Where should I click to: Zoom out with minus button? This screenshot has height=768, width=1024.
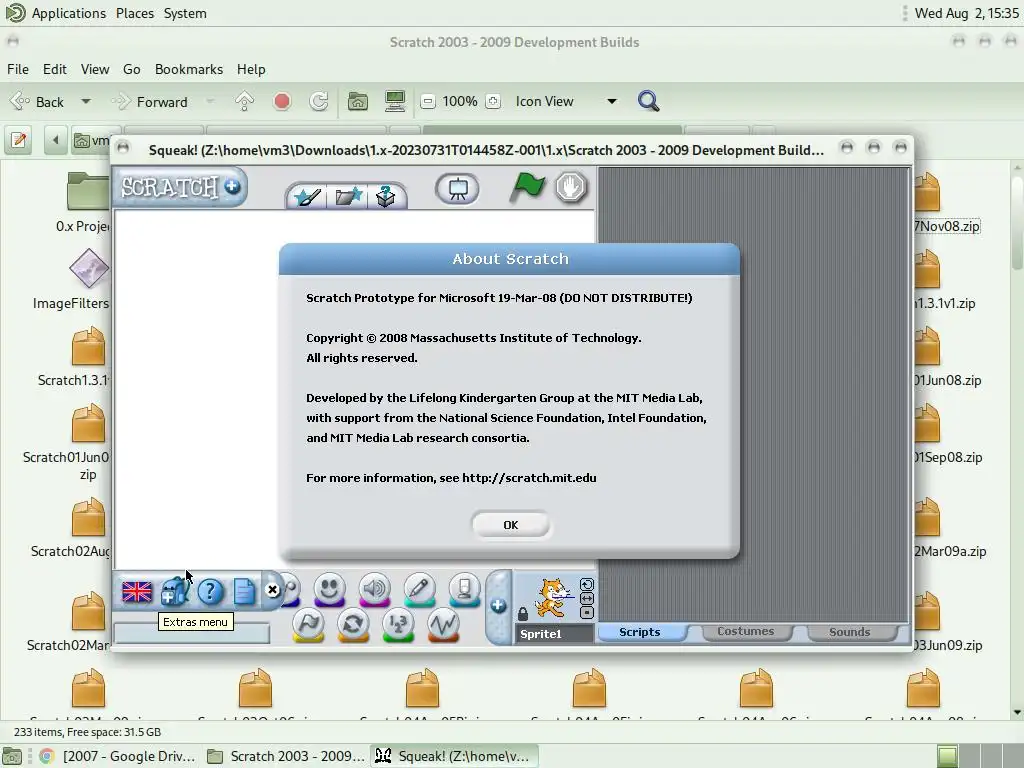point(428,101)
